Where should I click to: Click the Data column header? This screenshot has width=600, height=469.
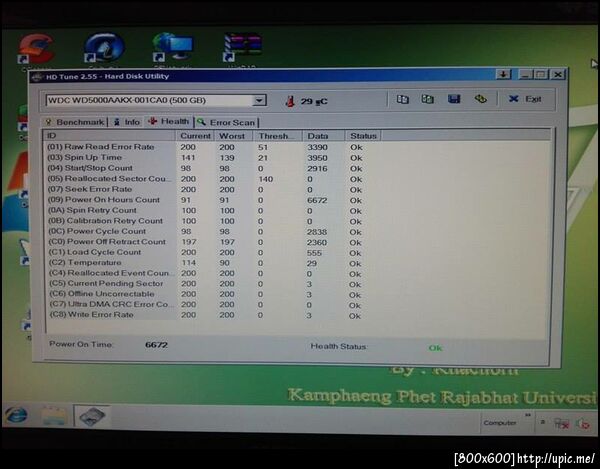[x=324, y=136]
